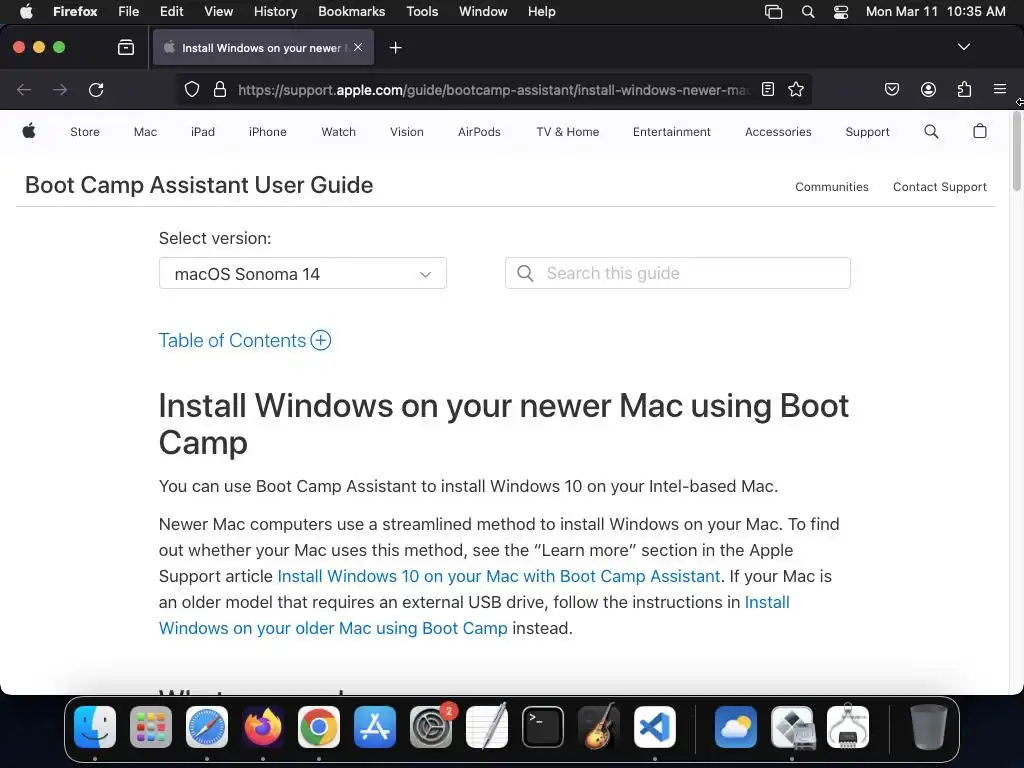The height and width of the screenshot is (768, 1024).
Task: Open Firefox account menu
Action: [928, 89]
